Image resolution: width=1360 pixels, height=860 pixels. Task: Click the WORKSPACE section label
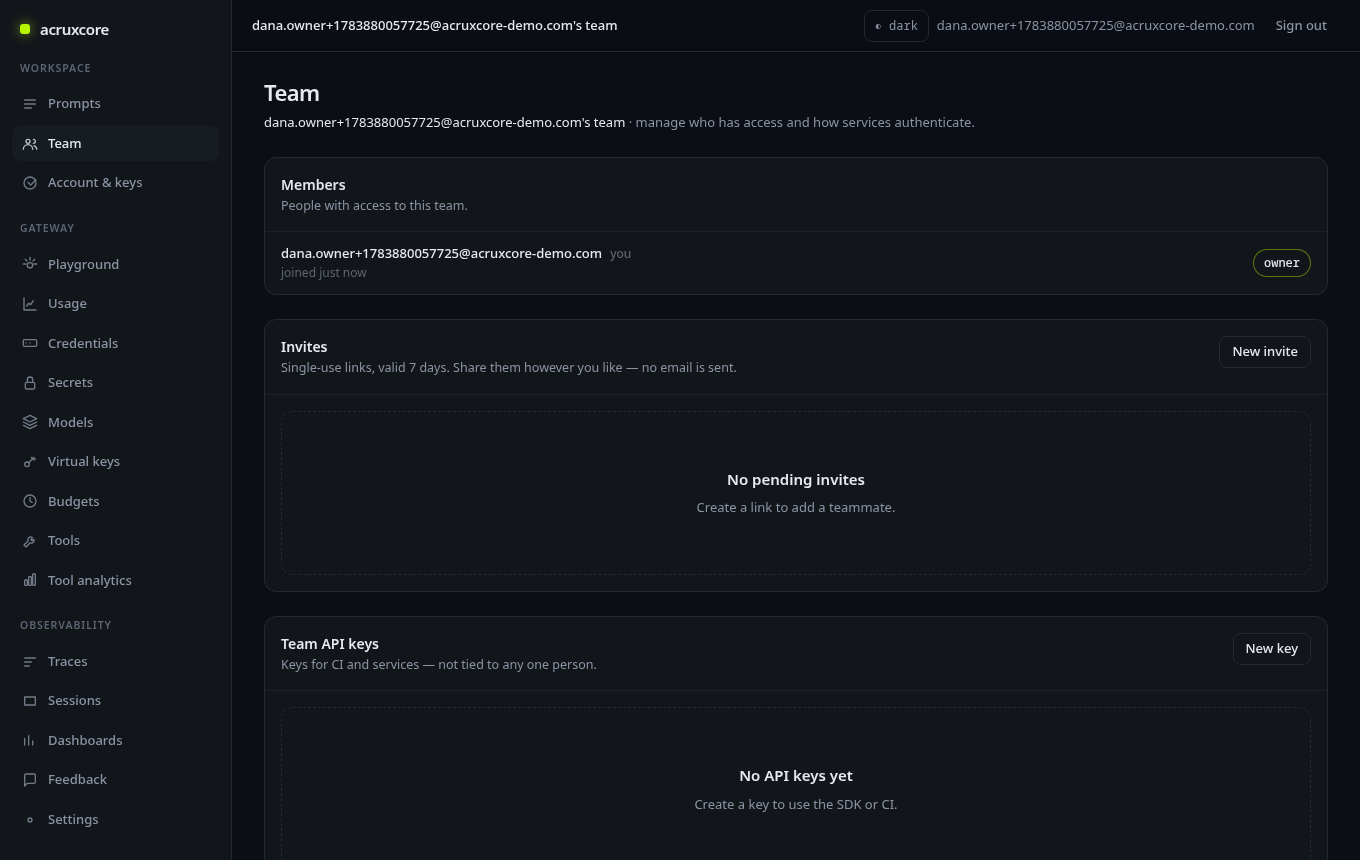[55, 68]
